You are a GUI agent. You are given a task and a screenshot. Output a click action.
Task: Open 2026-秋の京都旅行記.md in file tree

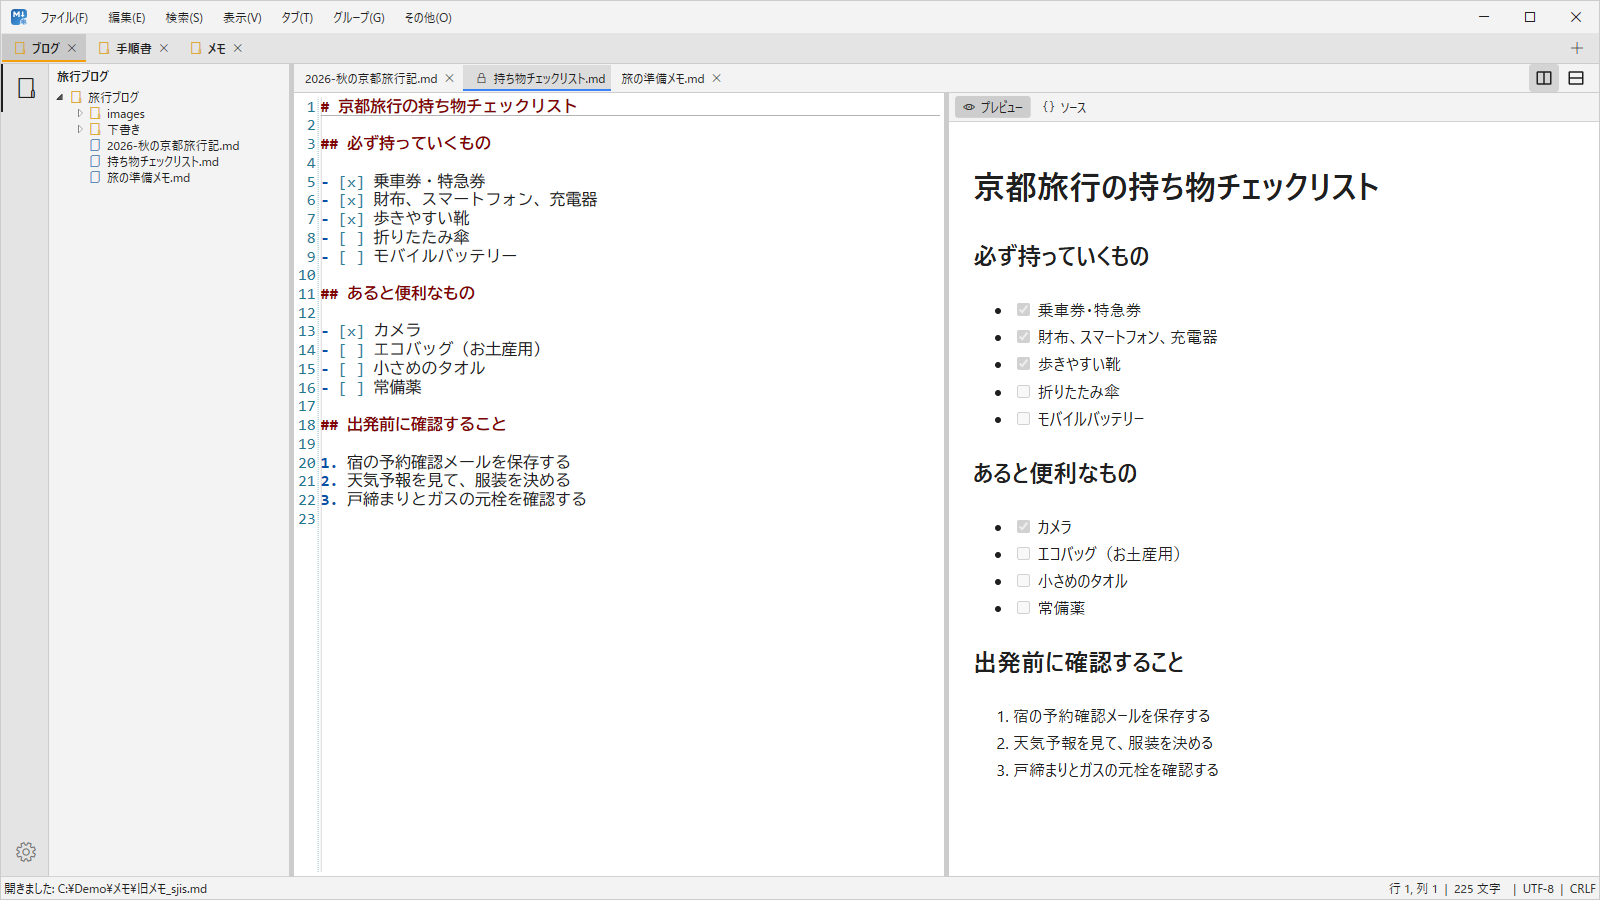click(x=173, y=146)
